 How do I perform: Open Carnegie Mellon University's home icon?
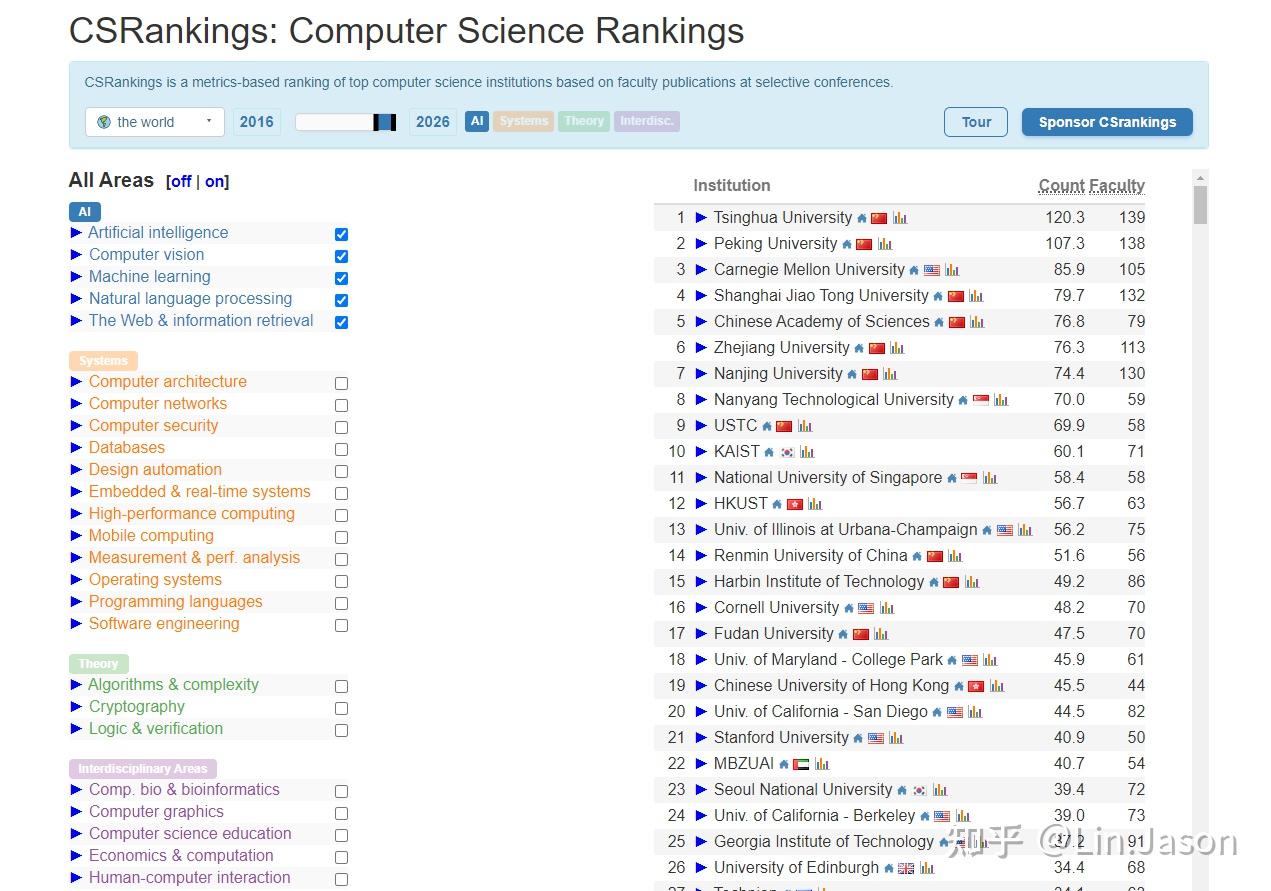[914, 270]
